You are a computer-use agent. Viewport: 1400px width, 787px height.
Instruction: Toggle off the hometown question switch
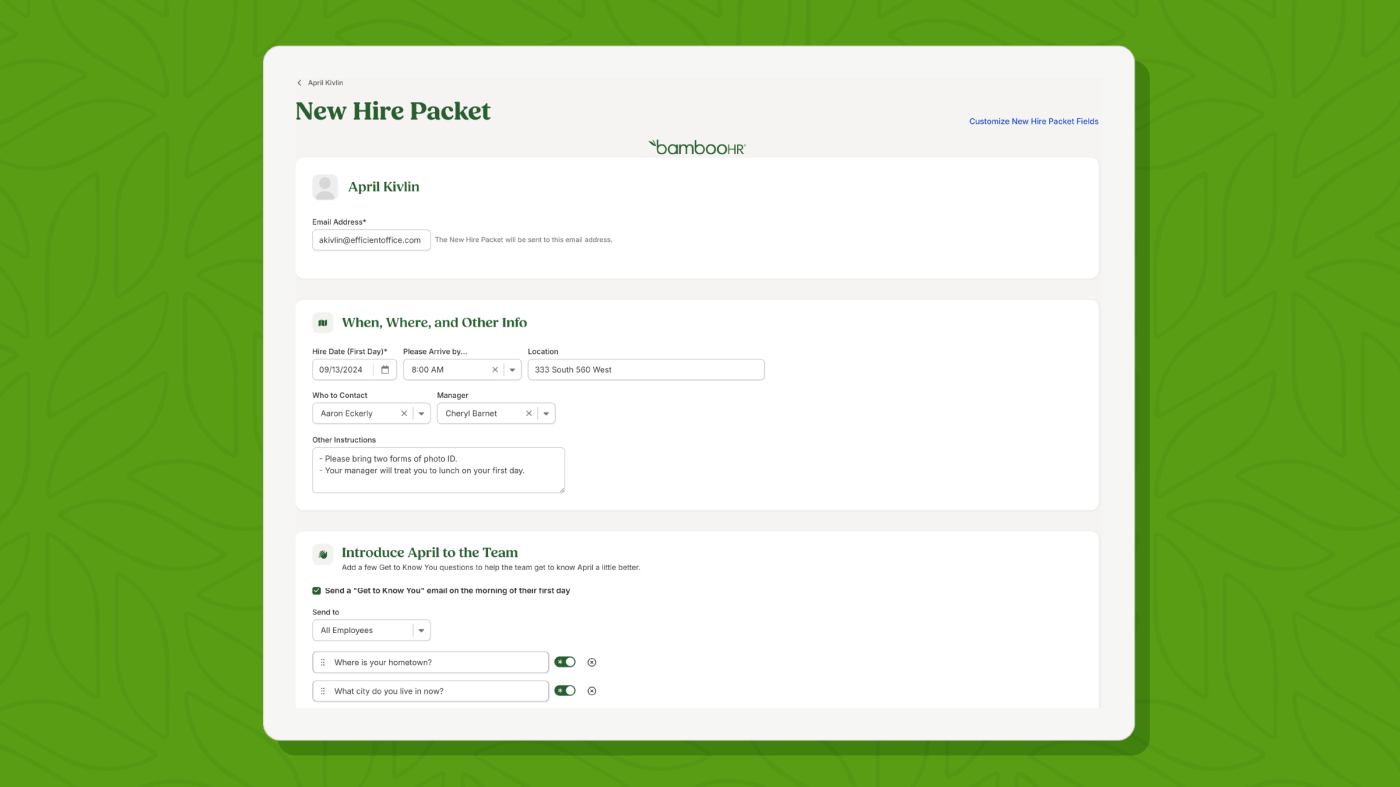[565, 662]
